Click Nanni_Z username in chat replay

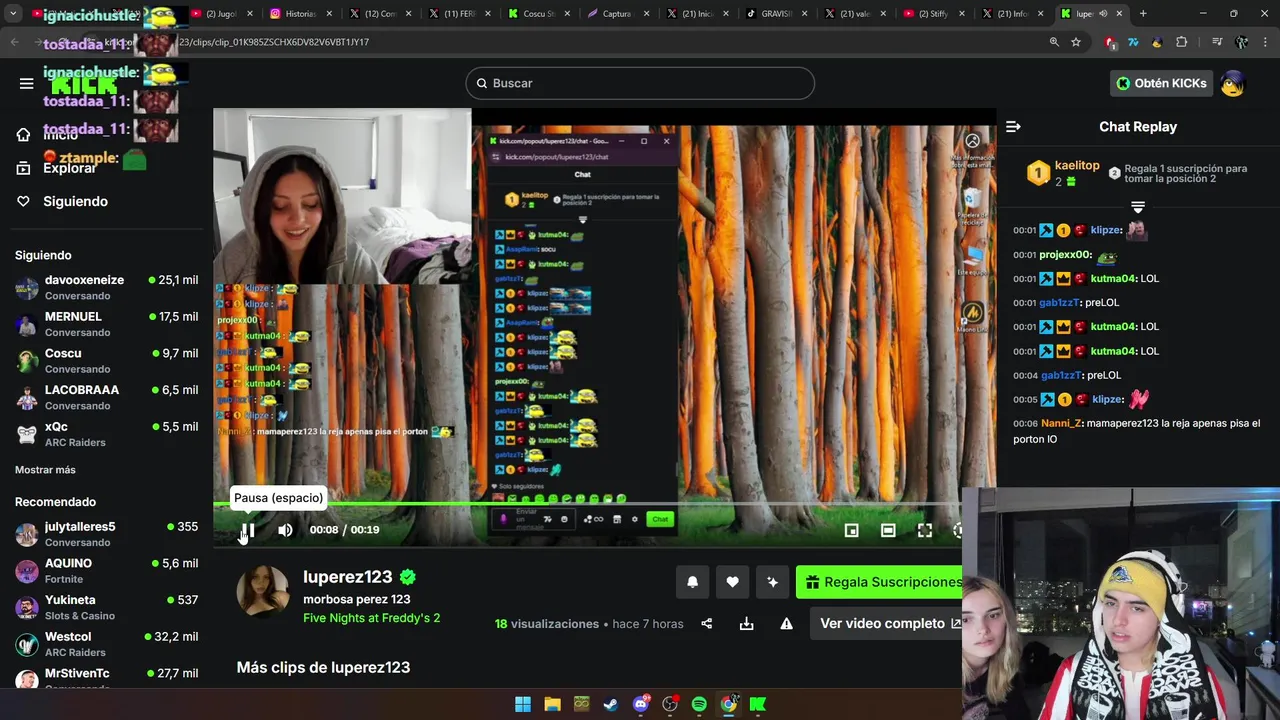(x=1060, y=423)
